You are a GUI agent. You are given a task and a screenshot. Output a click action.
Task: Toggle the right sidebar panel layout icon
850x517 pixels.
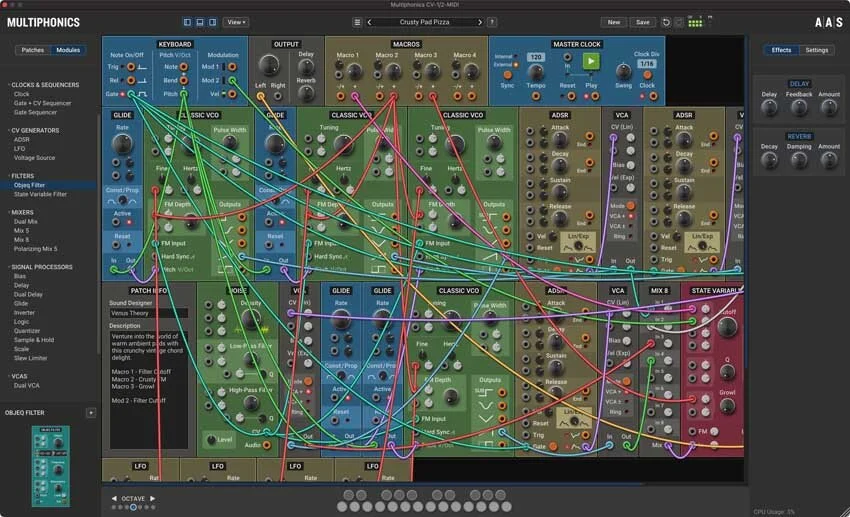pos(212,22)
